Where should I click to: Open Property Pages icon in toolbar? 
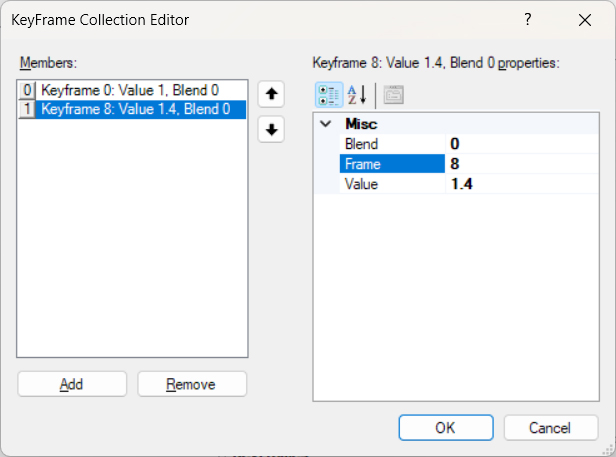pos(393,95)
